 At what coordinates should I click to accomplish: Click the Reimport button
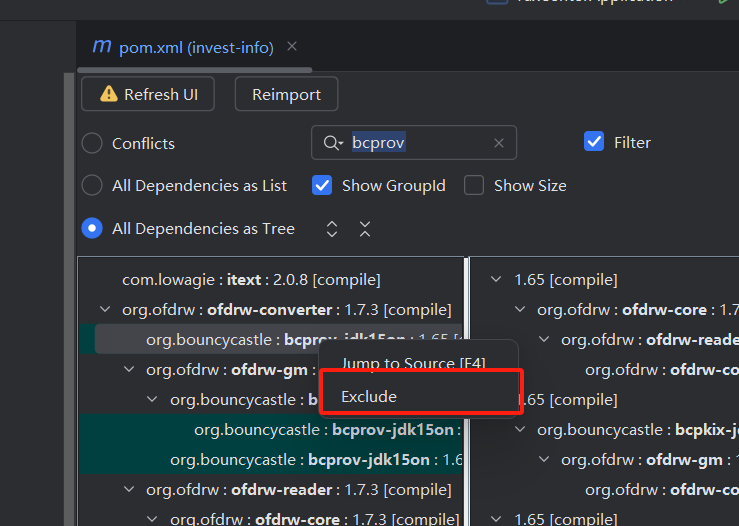[x=286, y=94]
